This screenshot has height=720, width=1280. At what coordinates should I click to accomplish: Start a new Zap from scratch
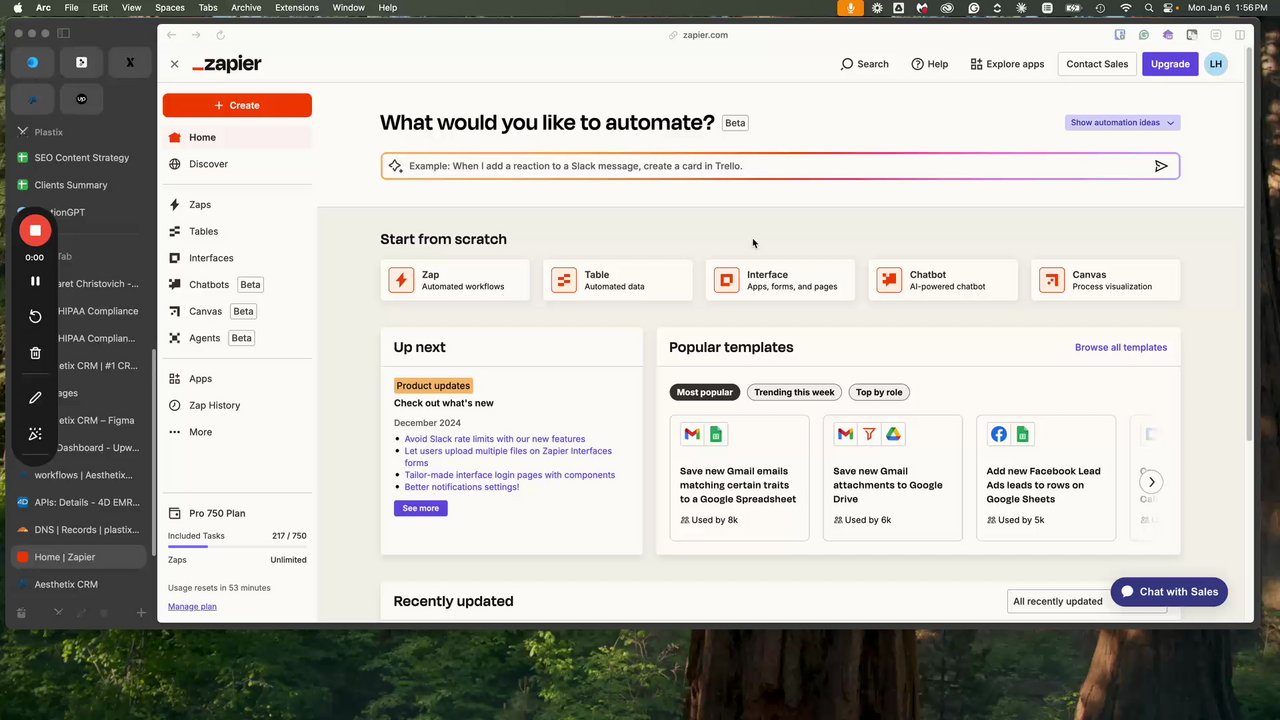pyautogui.click(x=456, y=280)
